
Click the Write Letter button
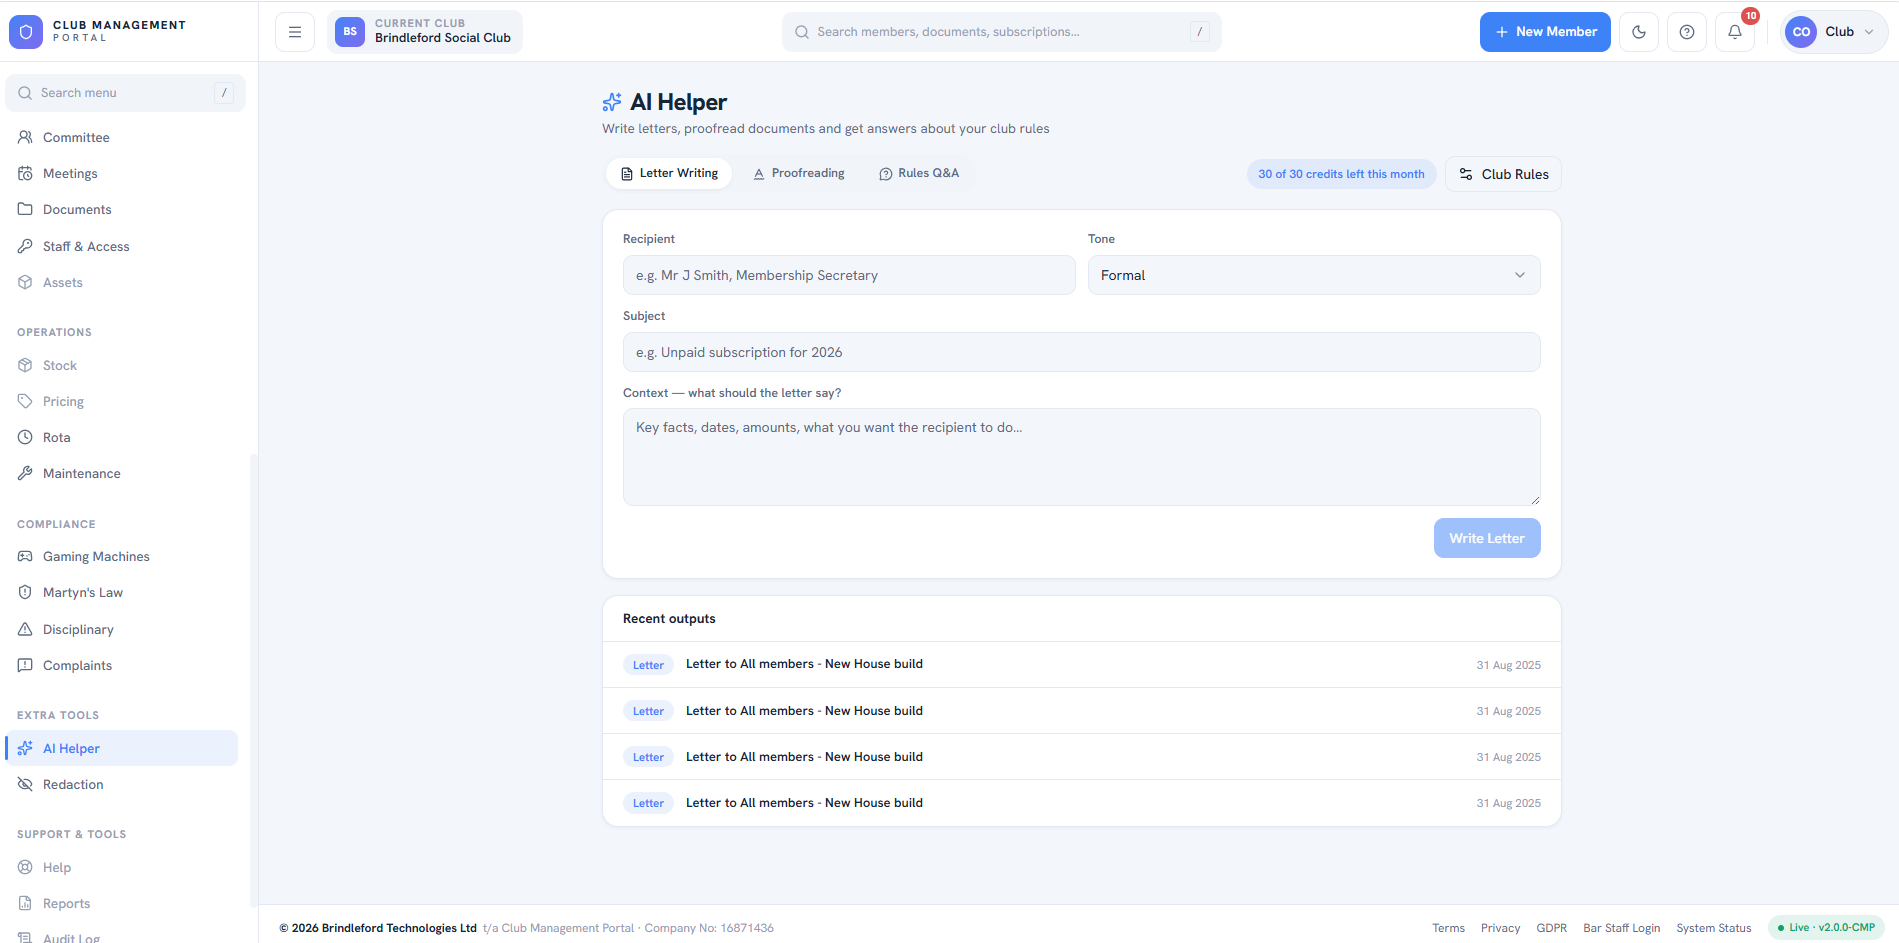click(x=1487, y=538)
